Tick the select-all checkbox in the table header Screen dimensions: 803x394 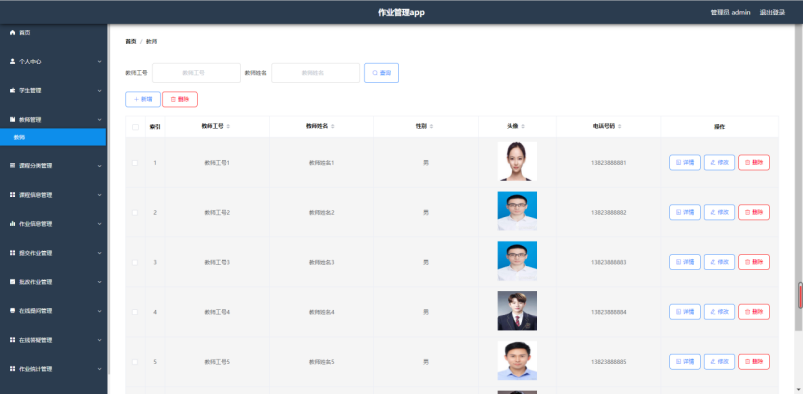[x=135, y=127]
